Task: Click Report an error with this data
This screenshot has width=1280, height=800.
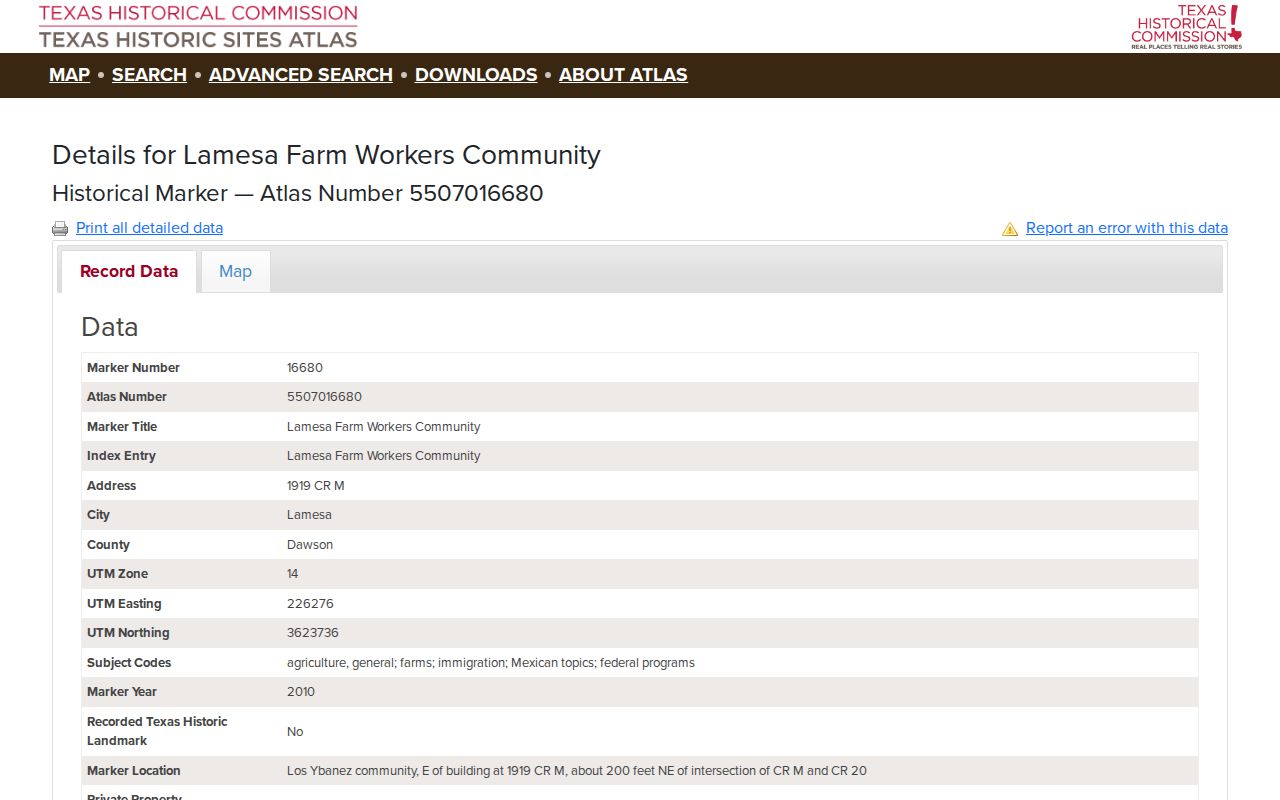Action: click(x=1127, y=228)
